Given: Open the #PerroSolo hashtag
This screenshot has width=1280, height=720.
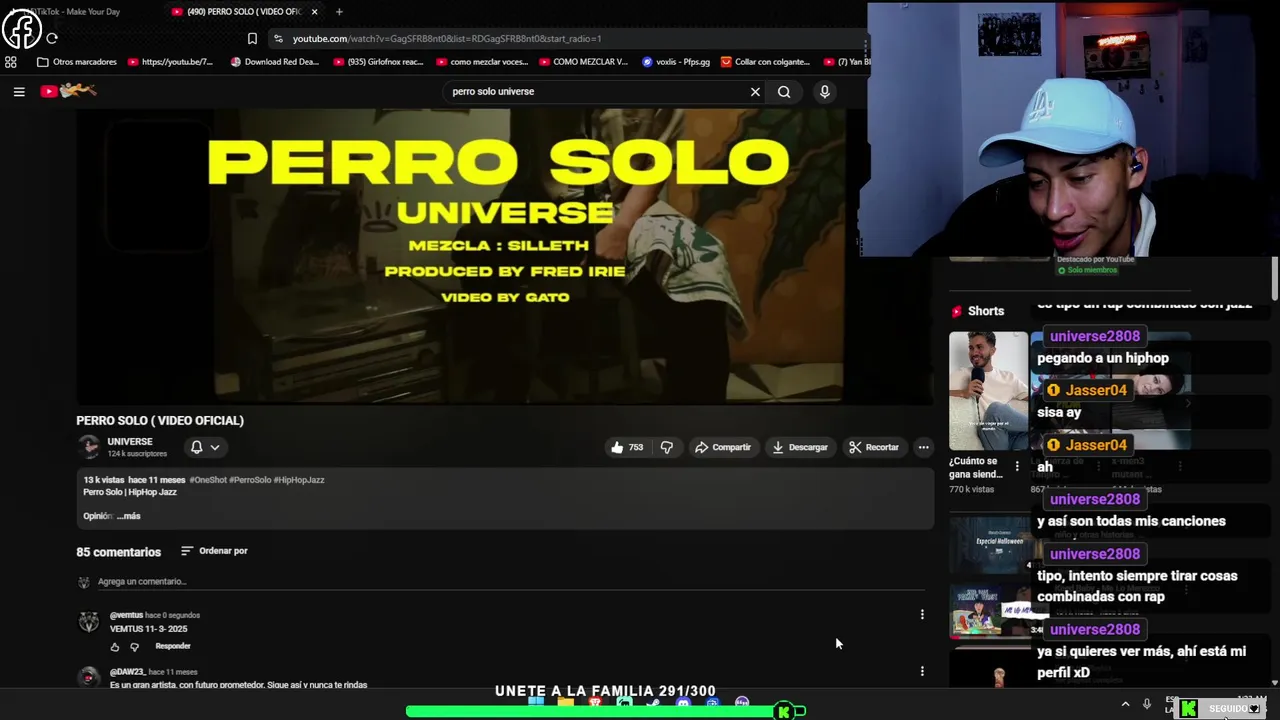Looking at the screenshot, I should tap(250, 480).
